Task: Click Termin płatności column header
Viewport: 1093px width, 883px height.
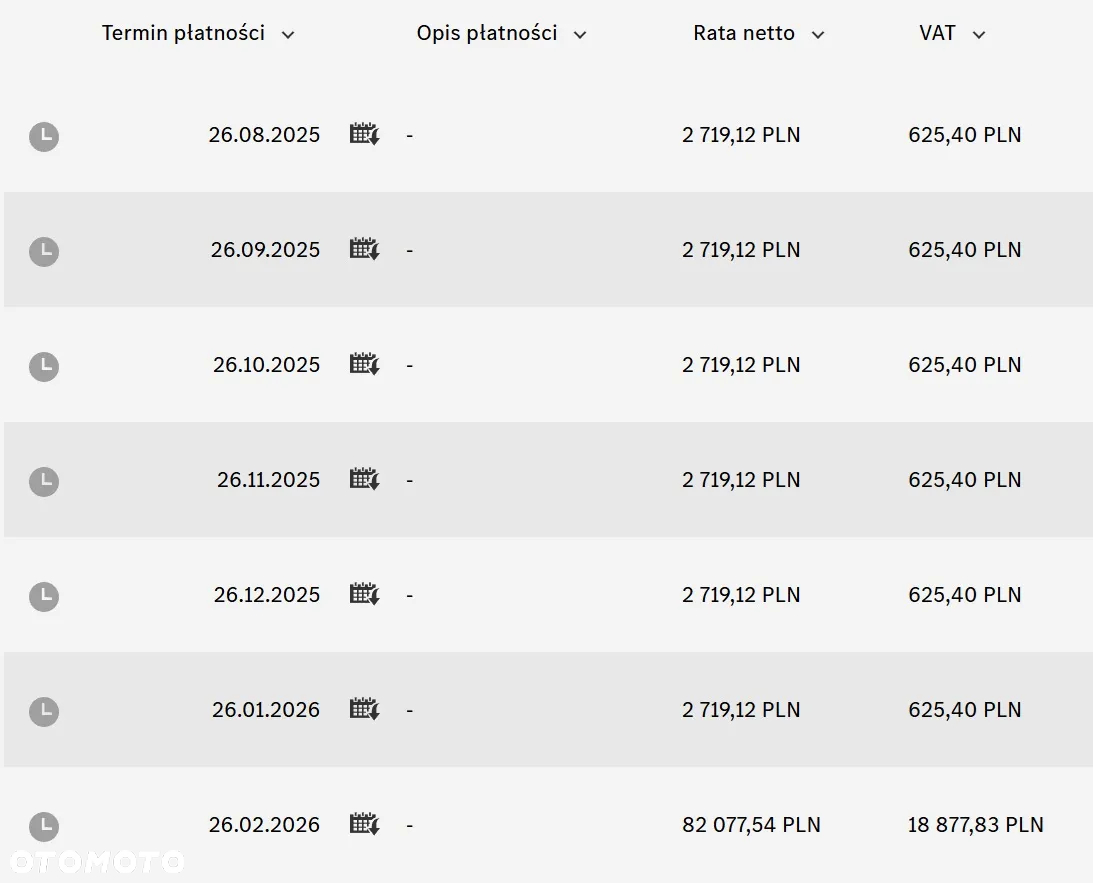Action: tap(183, 33)
